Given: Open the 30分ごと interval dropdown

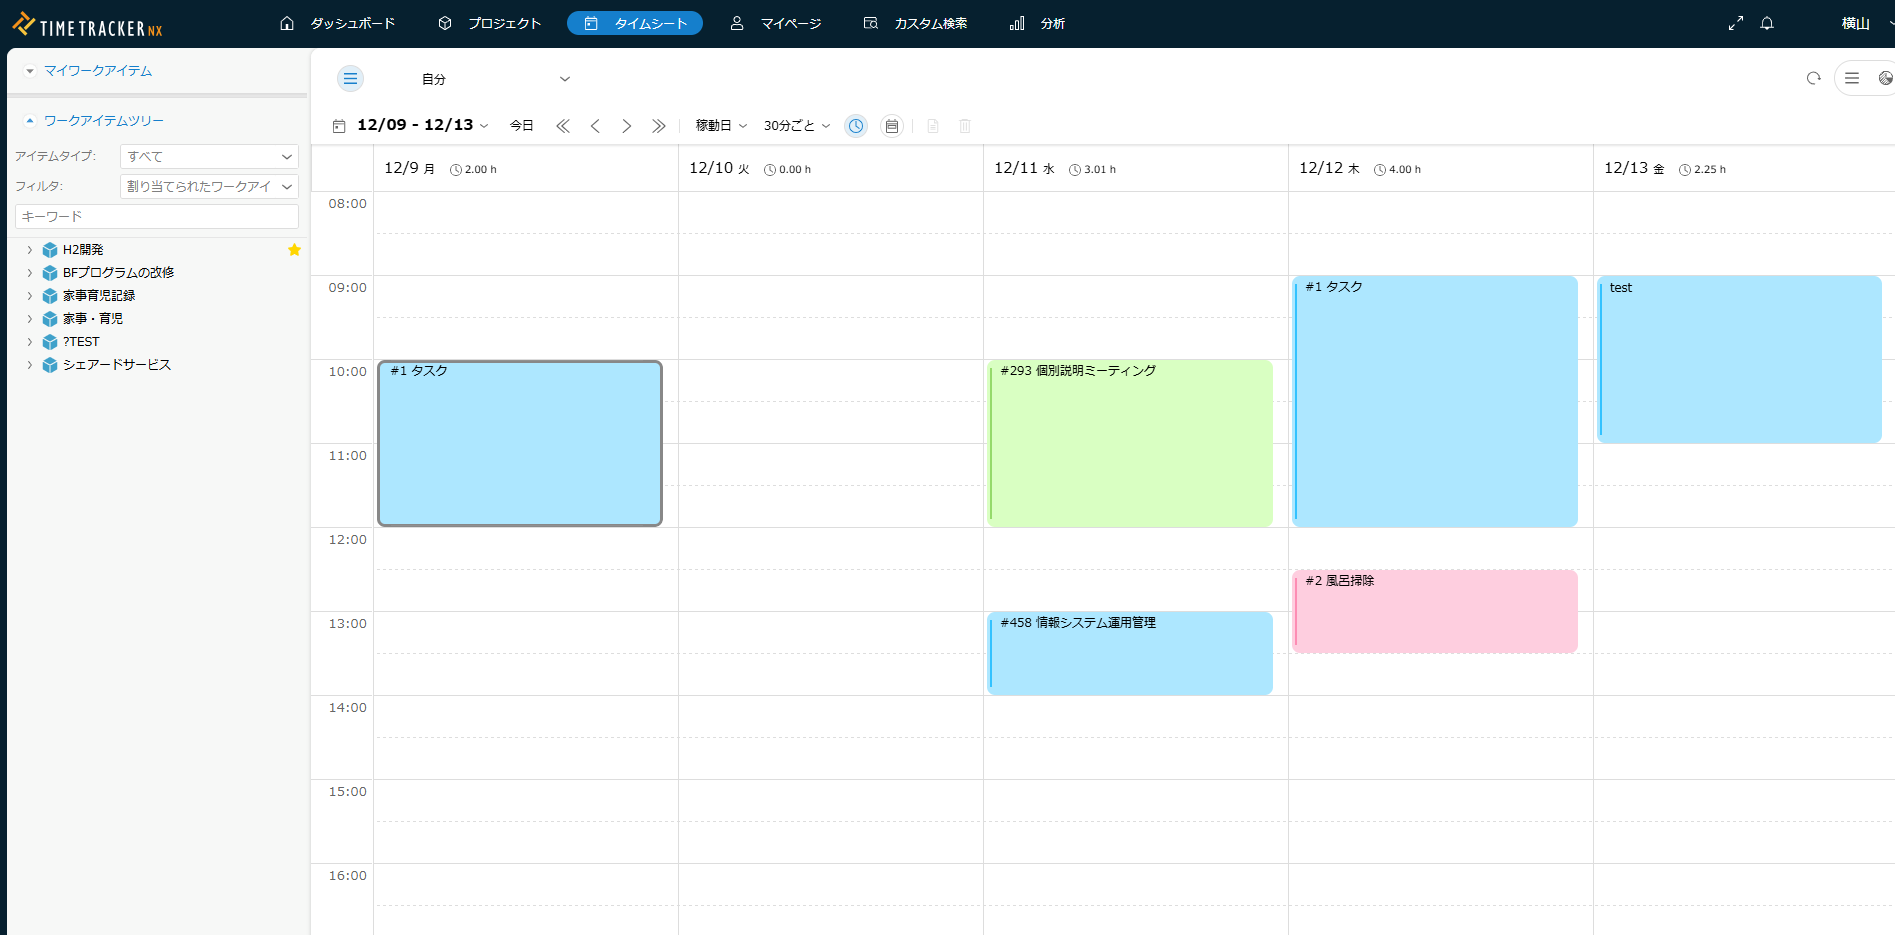Looking at the screenshot, I should [x=797, y=126].
